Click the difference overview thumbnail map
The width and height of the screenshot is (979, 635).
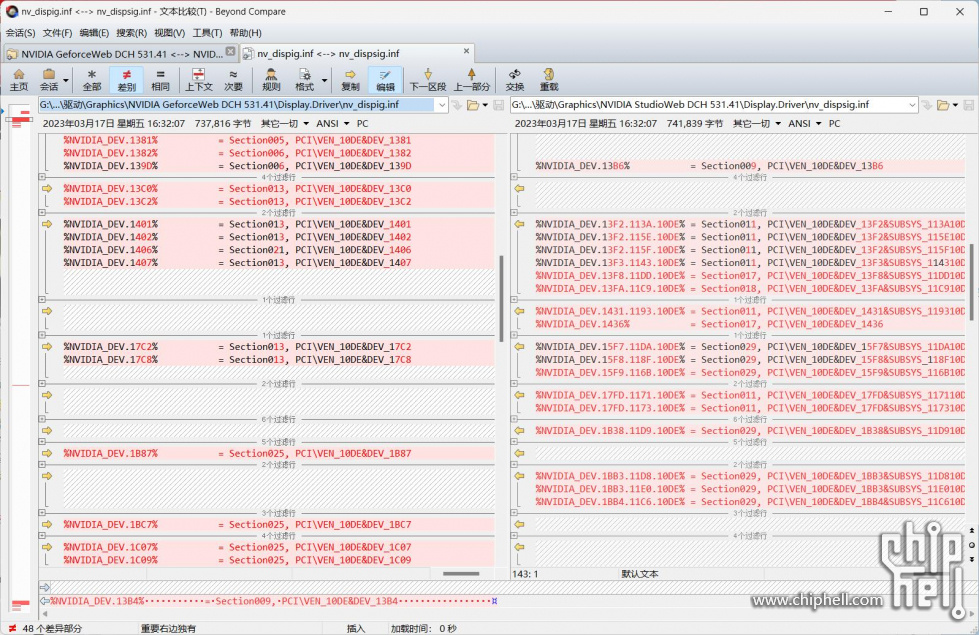coord(21,356)
